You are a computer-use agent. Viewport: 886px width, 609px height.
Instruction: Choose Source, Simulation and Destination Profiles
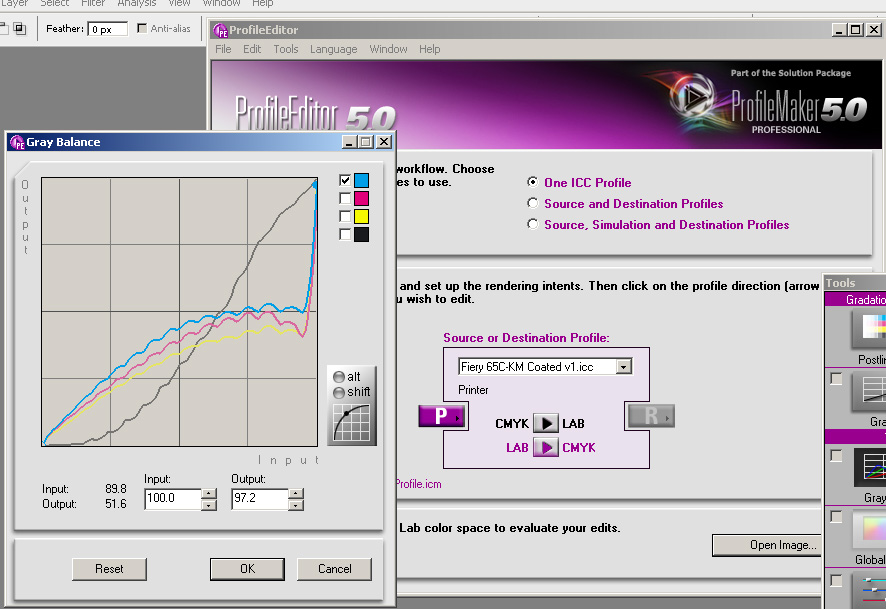point(532,224)
